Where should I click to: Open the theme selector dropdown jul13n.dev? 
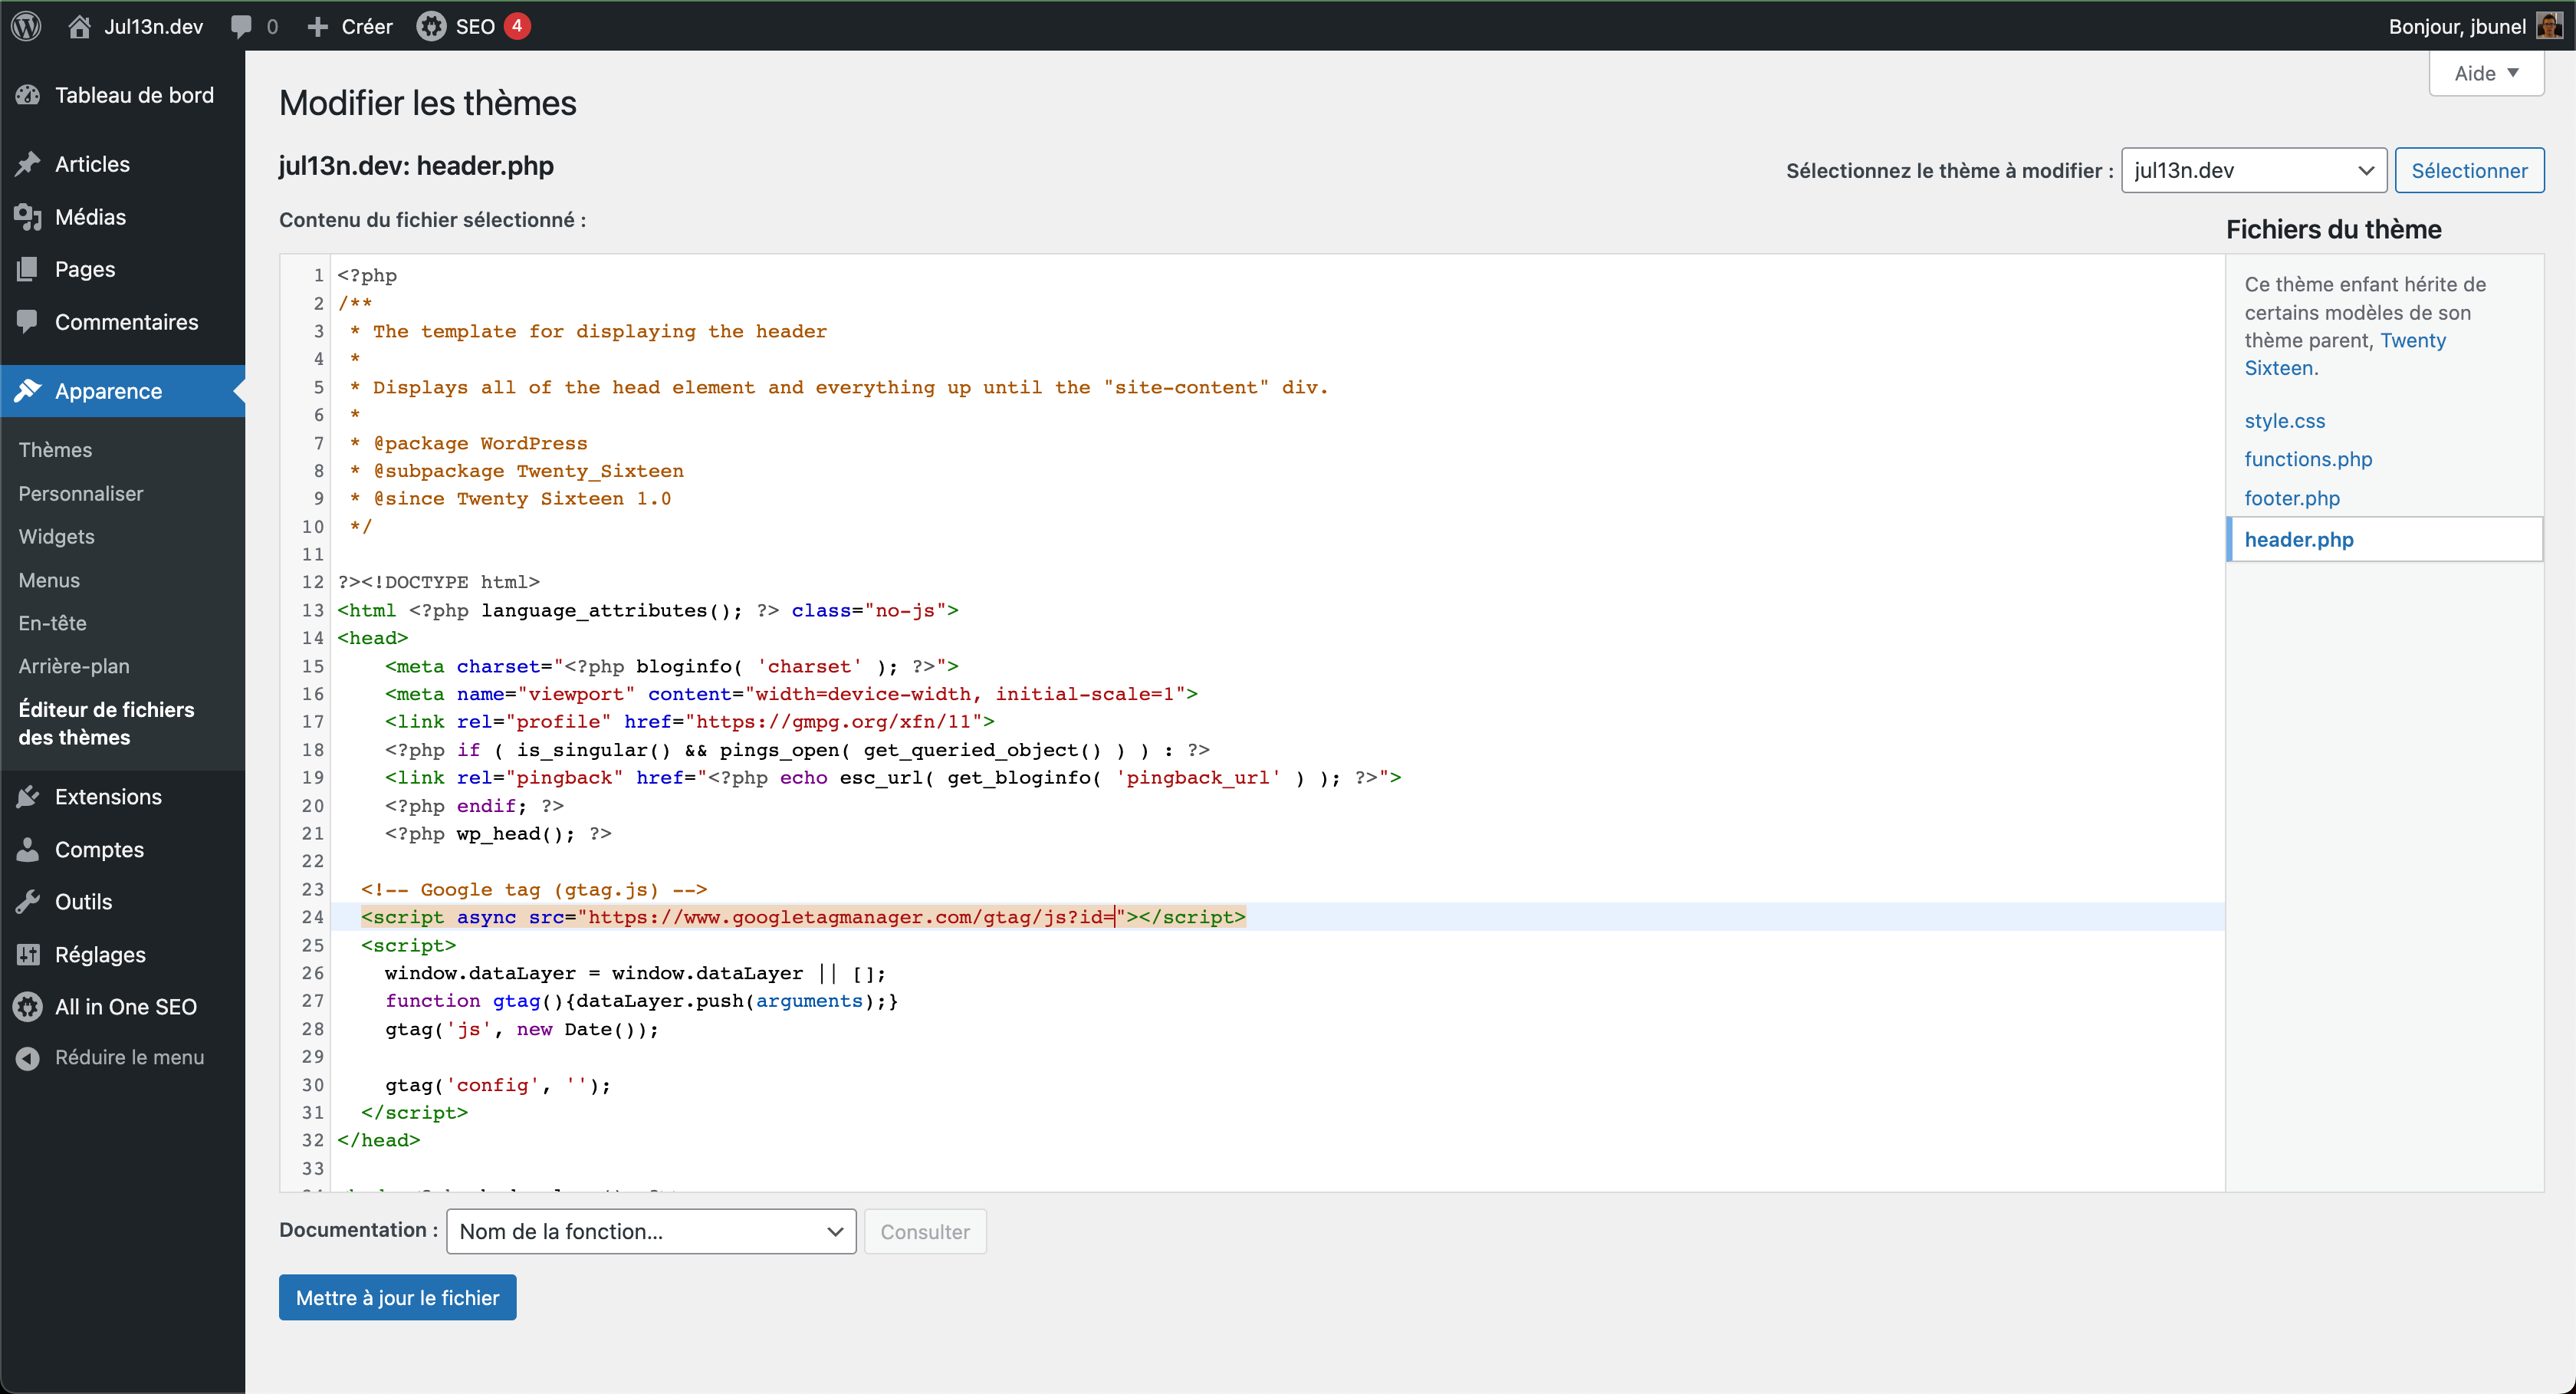click(x=2254, y=170)
